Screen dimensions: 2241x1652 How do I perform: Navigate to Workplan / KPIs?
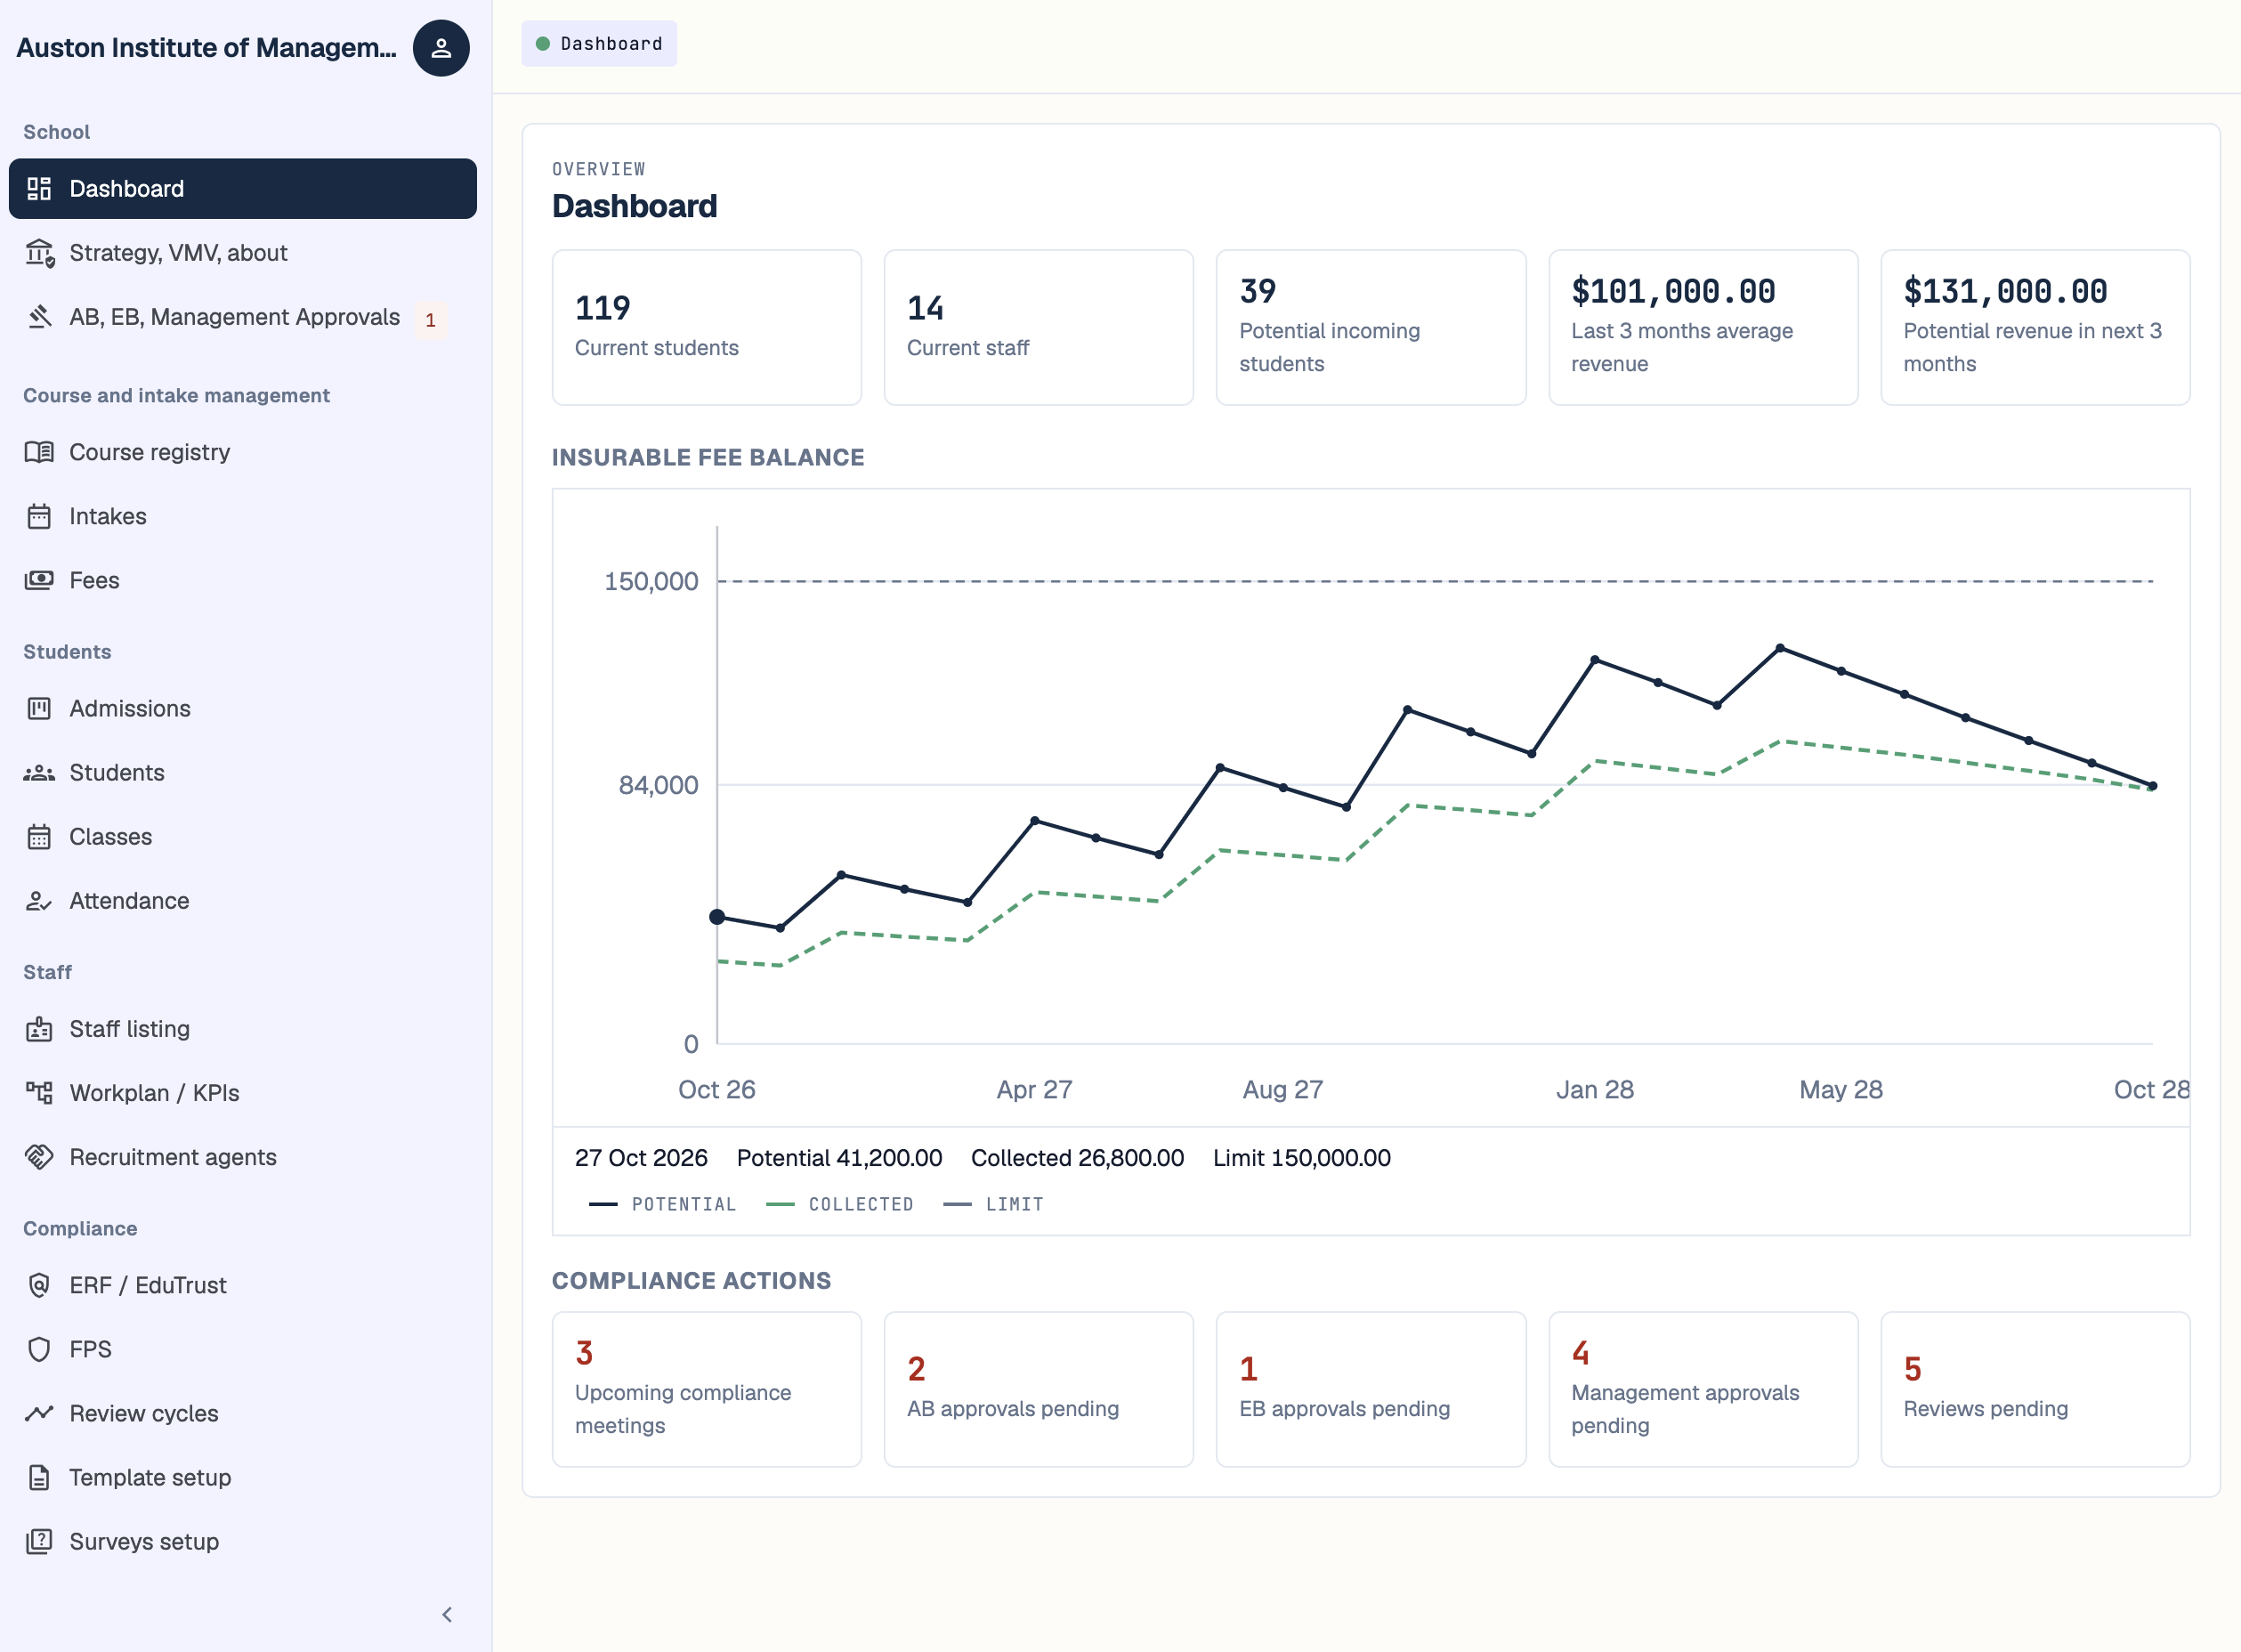point(243,1093)
